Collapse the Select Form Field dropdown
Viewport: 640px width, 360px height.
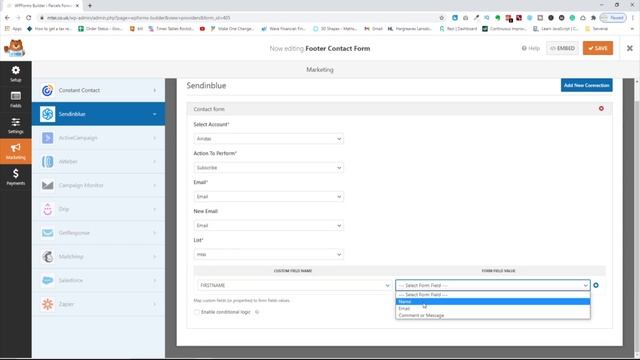[x=493, y=285]
